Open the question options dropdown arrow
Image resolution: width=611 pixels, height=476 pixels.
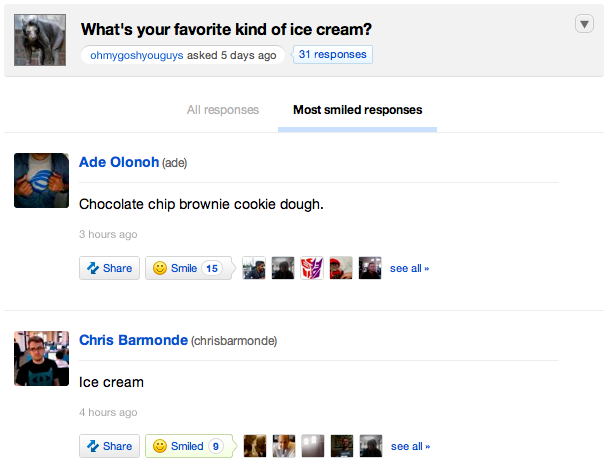coord(585,24)
